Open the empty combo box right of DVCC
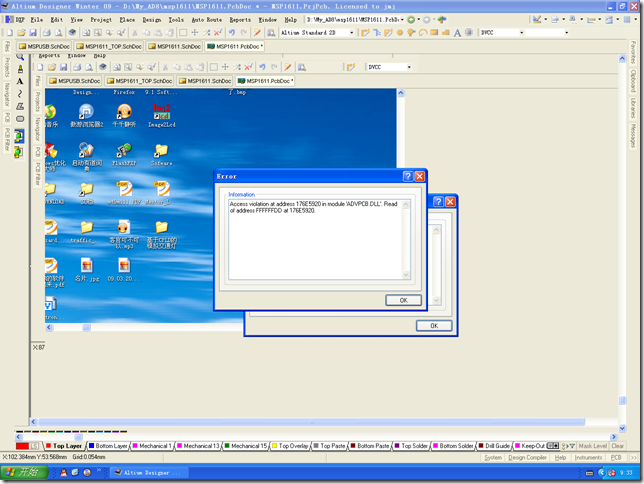644x484 pixels. point(566,32)
